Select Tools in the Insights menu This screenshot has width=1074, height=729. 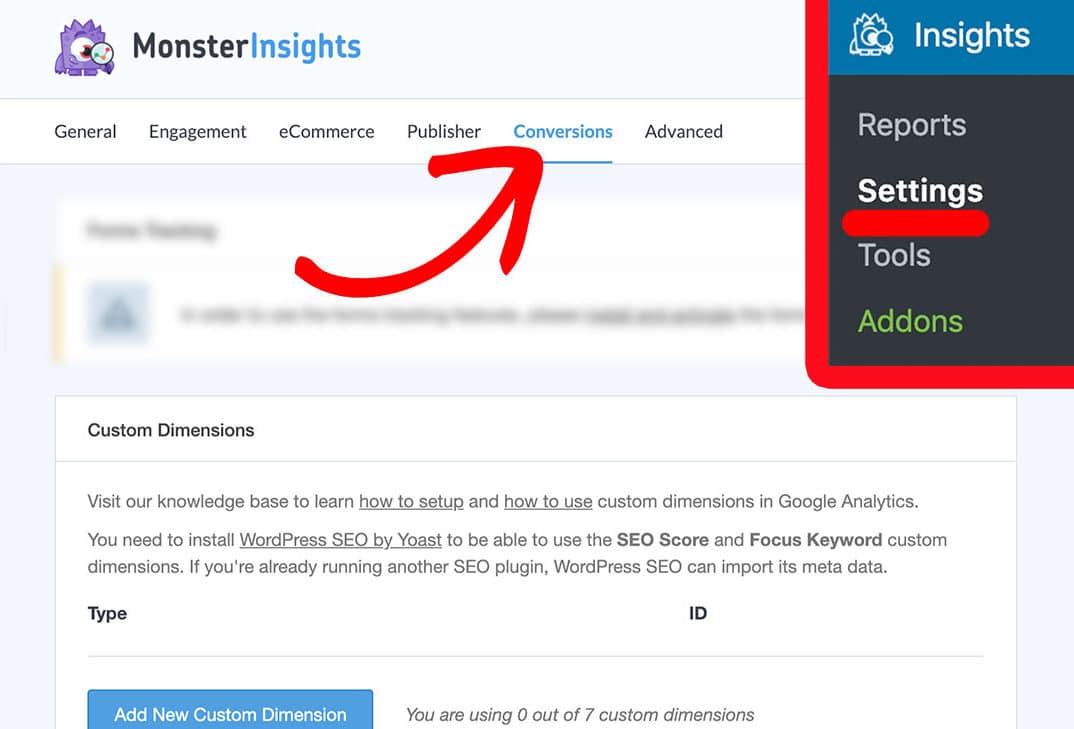[x=894, y=256]
